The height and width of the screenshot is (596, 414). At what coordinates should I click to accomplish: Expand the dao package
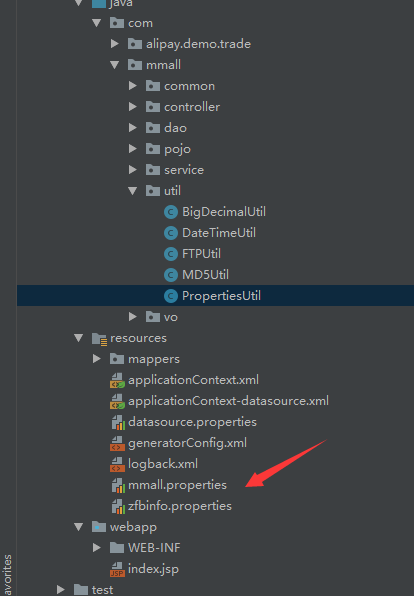coord(132,128)
